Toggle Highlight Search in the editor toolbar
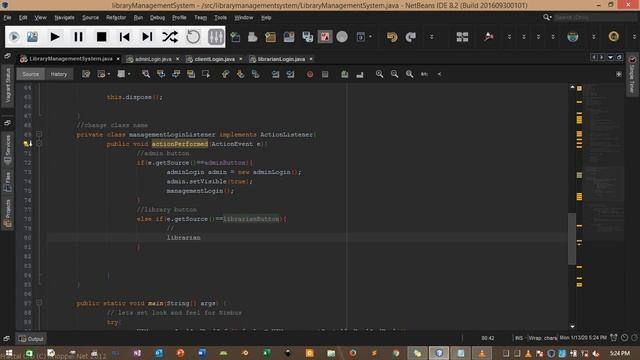The width and height of the screenshot is (640, 360). pos(191,74)
